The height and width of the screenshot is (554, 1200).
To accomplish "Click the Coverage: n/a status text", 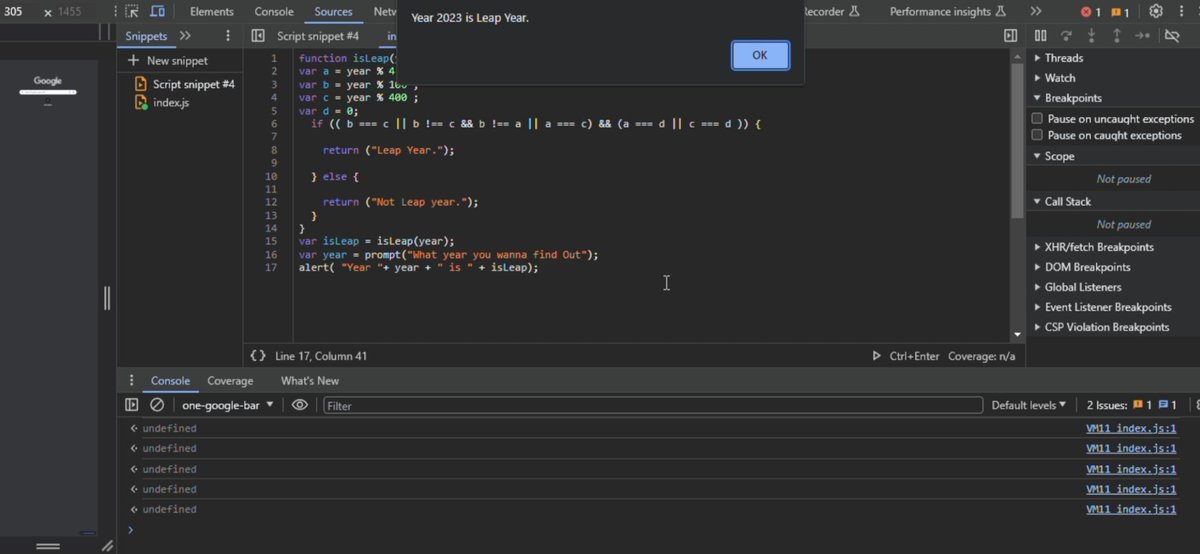I will click(981, 356).
